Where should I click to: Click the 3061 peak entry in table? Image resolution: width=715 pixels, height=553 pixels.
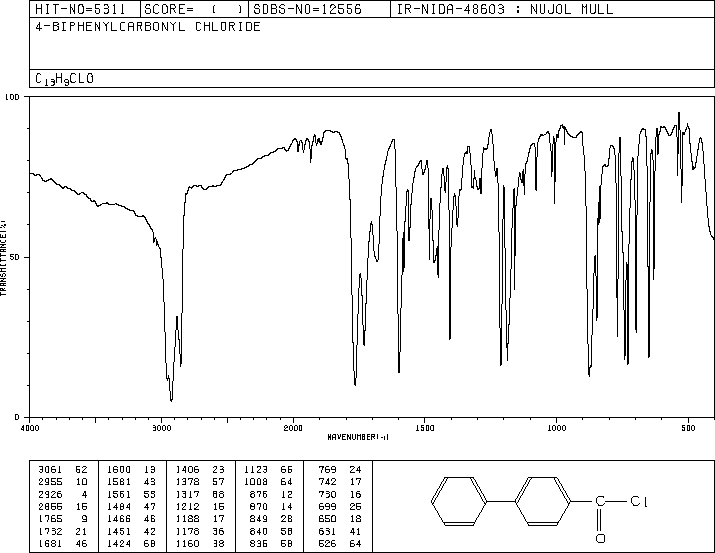click(63, 470)
